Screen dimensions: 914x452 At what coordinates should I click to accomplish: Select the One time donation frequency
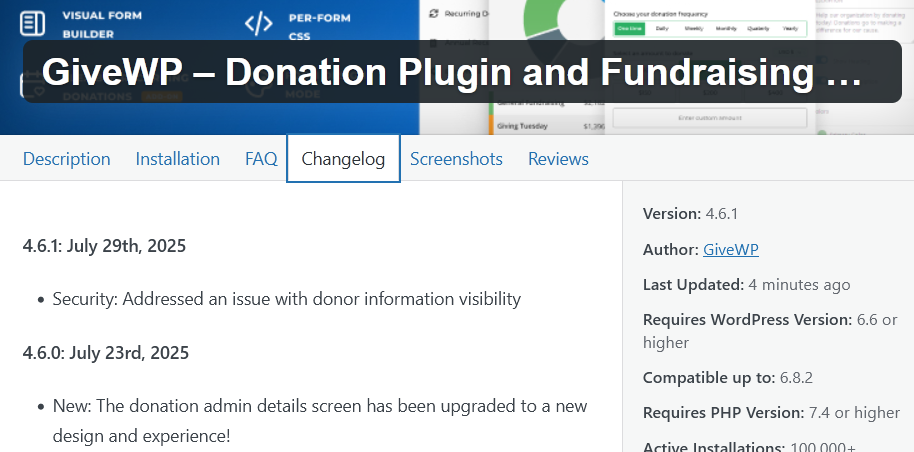[x=632, y=29]
